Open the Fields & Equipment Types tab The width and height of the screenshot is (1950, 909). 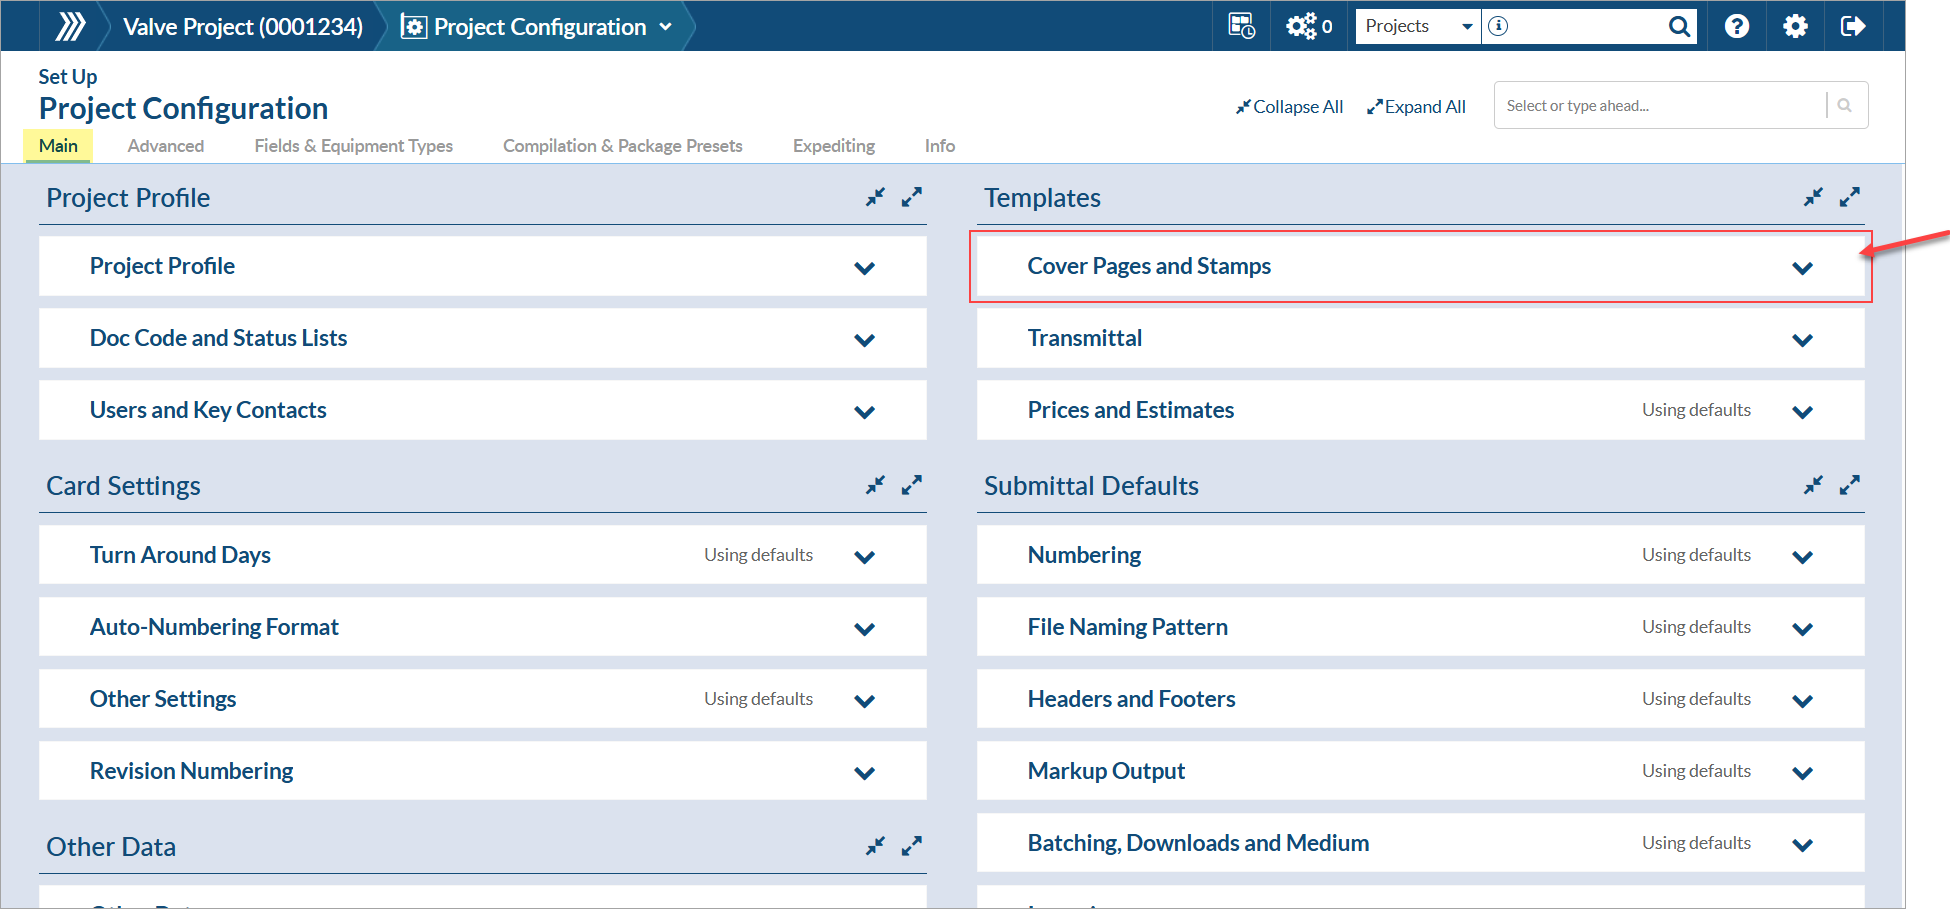(353, 146)
